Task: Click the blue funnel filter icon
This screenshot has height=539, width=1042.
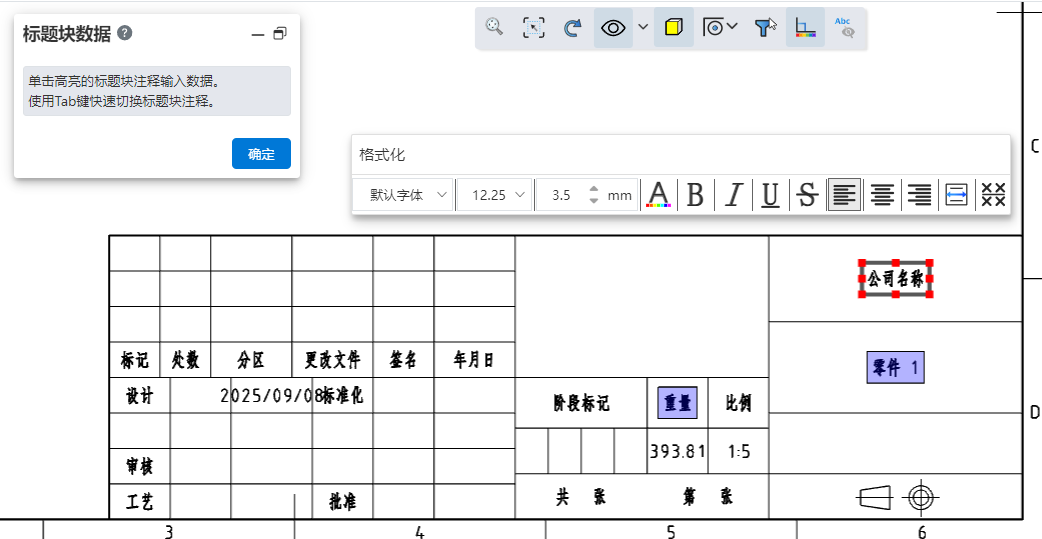Action: tap(765, 28)
